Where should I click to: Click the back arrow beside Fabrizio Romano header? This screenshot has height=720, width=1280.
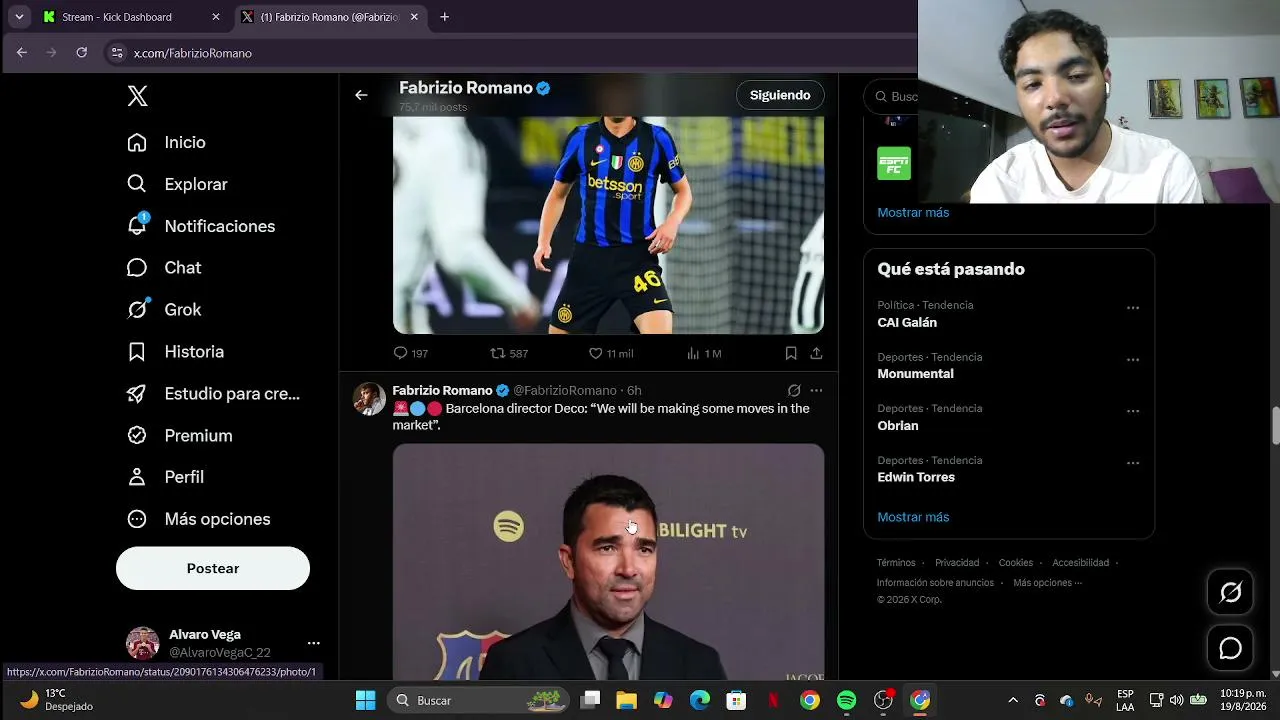[x=361, y=95]
